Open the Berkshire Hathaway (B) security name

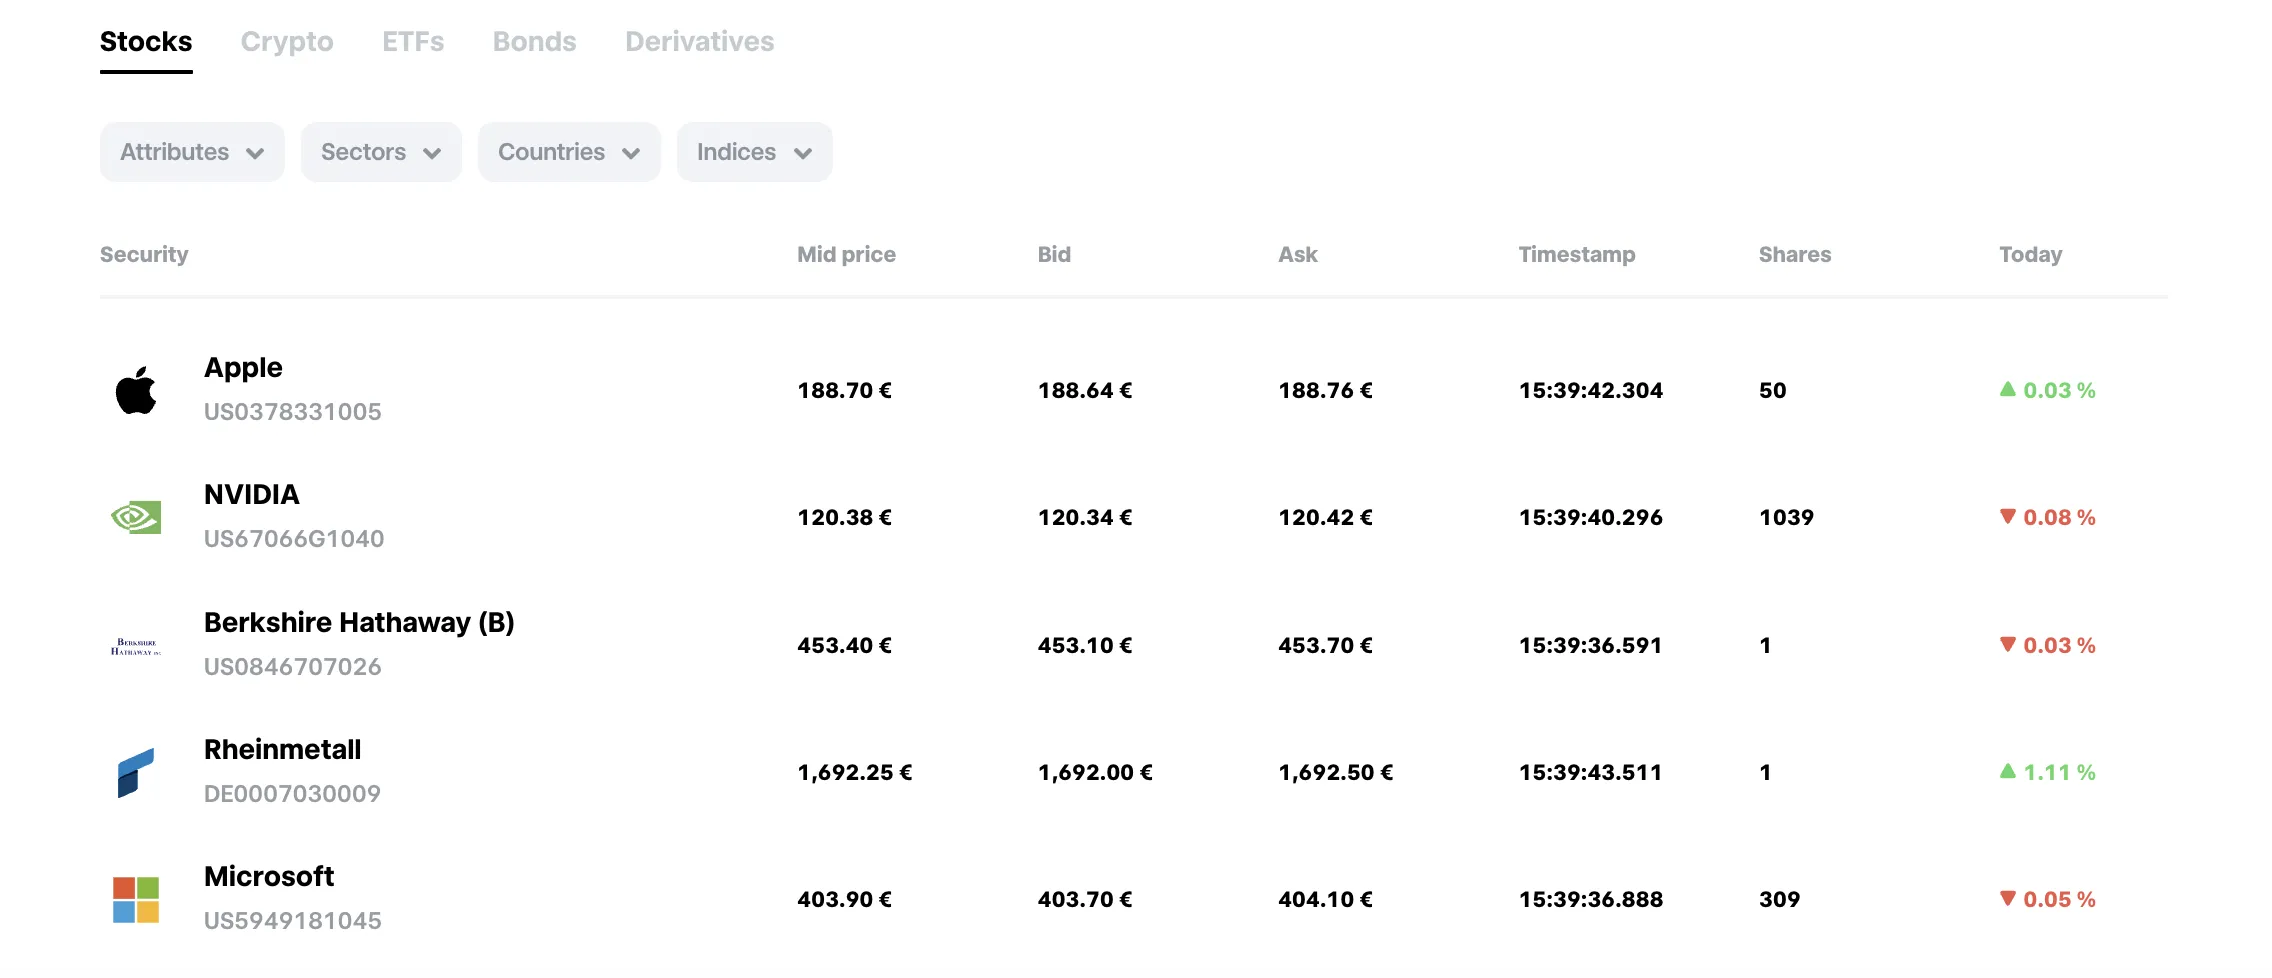359,623
